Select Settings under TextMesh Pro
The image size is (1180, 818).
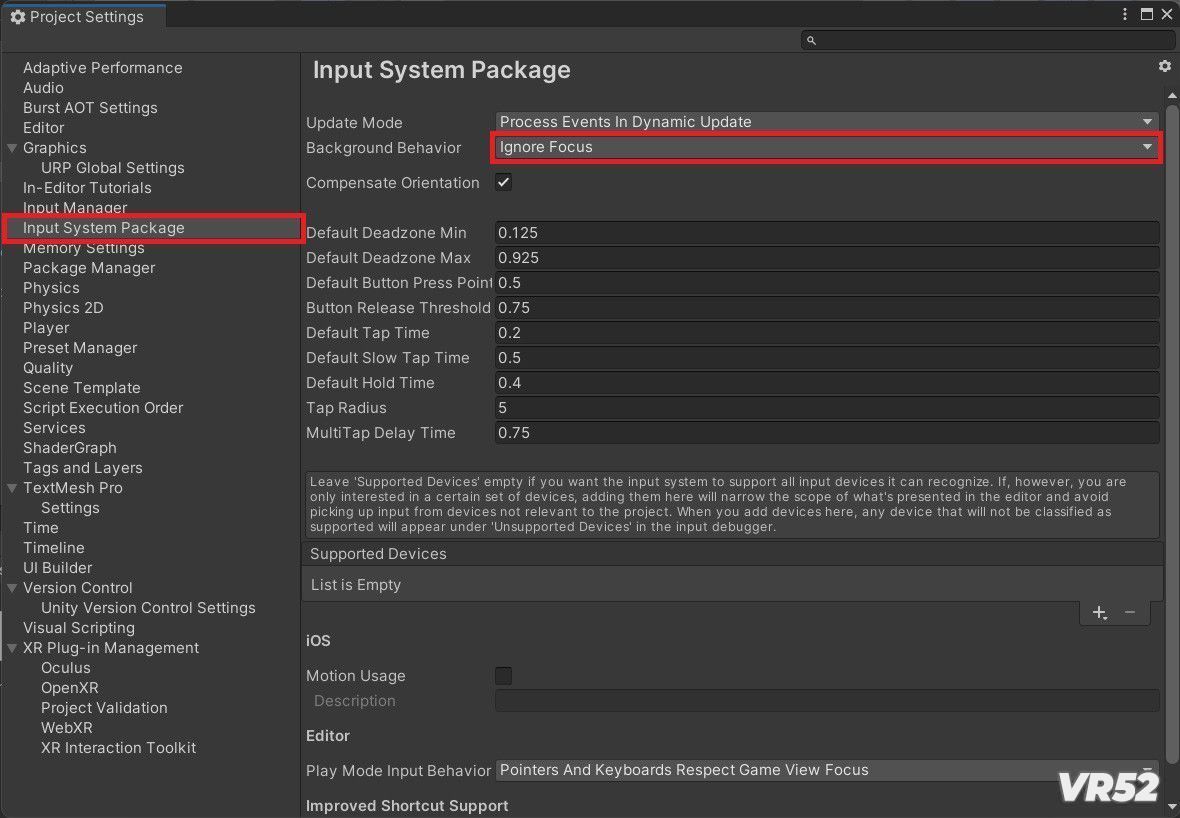[70, 508]
